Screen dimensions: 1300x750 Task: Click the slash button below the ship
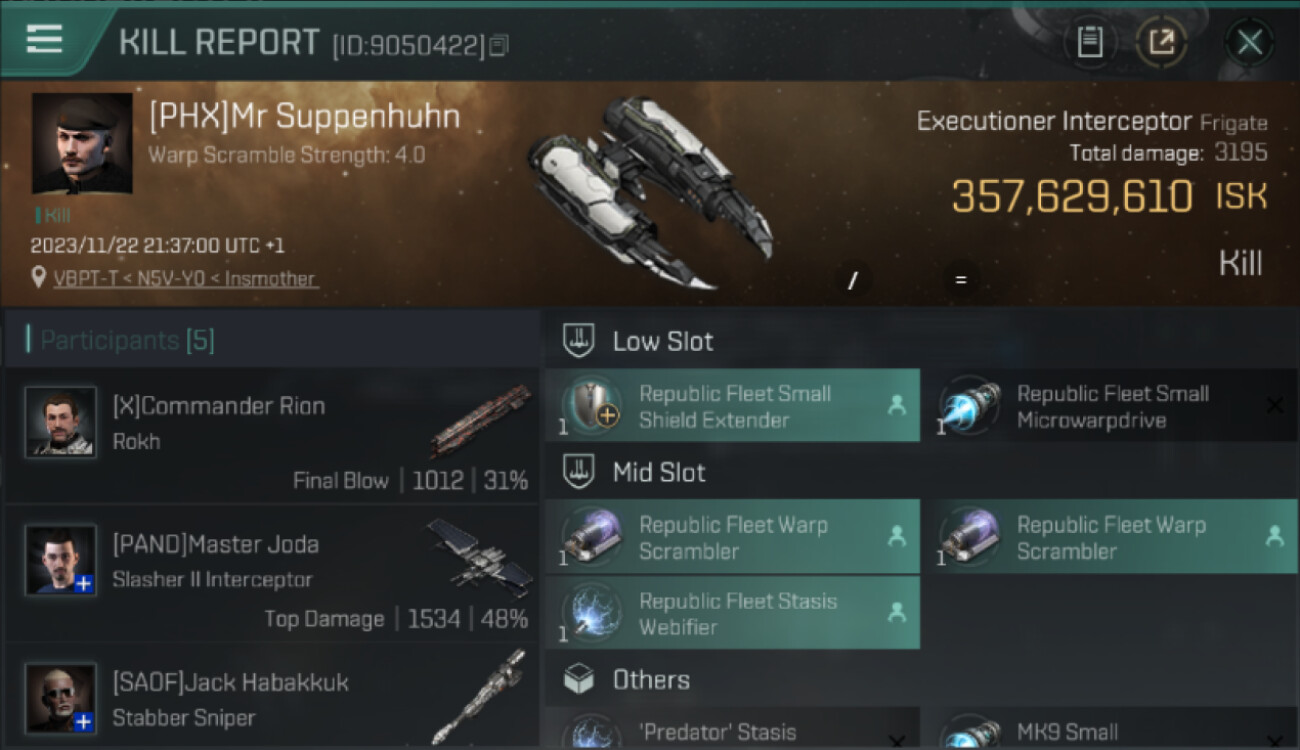853,281
